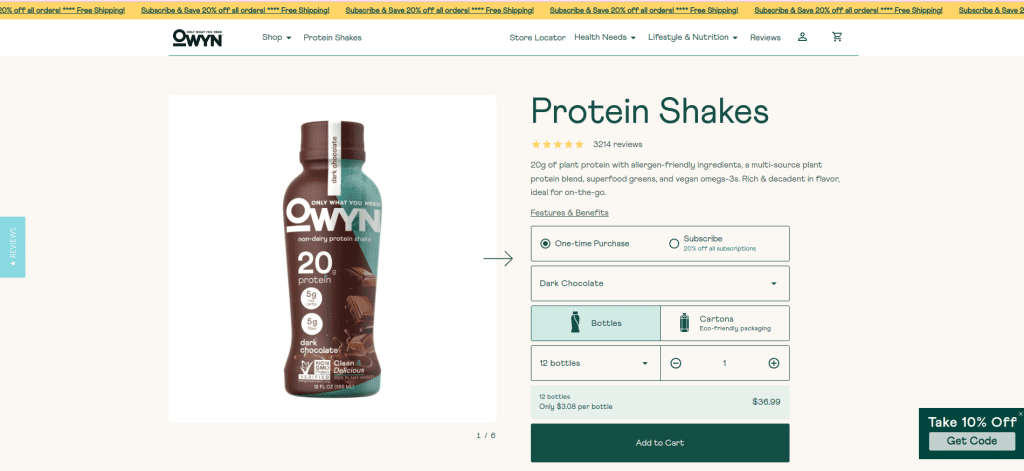Open the Reviews side tab
The image size is (1024, 471).
point(12,247)
